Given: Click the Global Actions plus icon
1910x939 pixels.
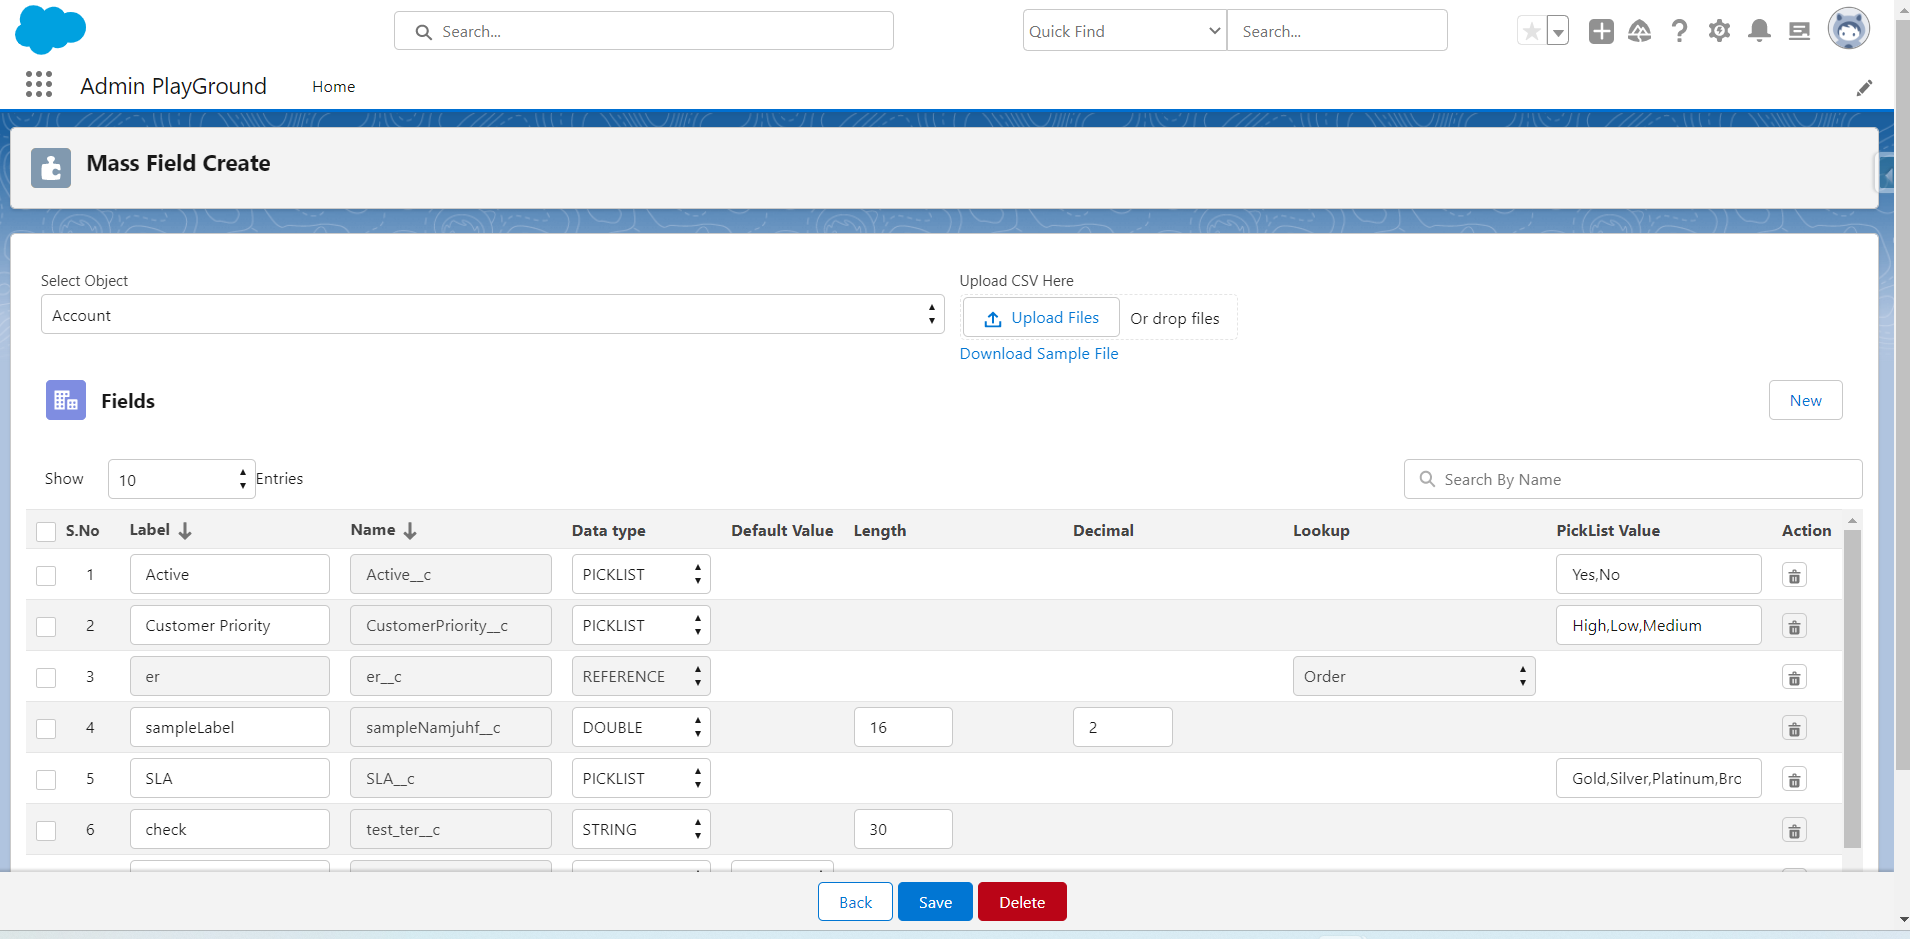Looking at the screenshot, I should [x=1601, y=32].
